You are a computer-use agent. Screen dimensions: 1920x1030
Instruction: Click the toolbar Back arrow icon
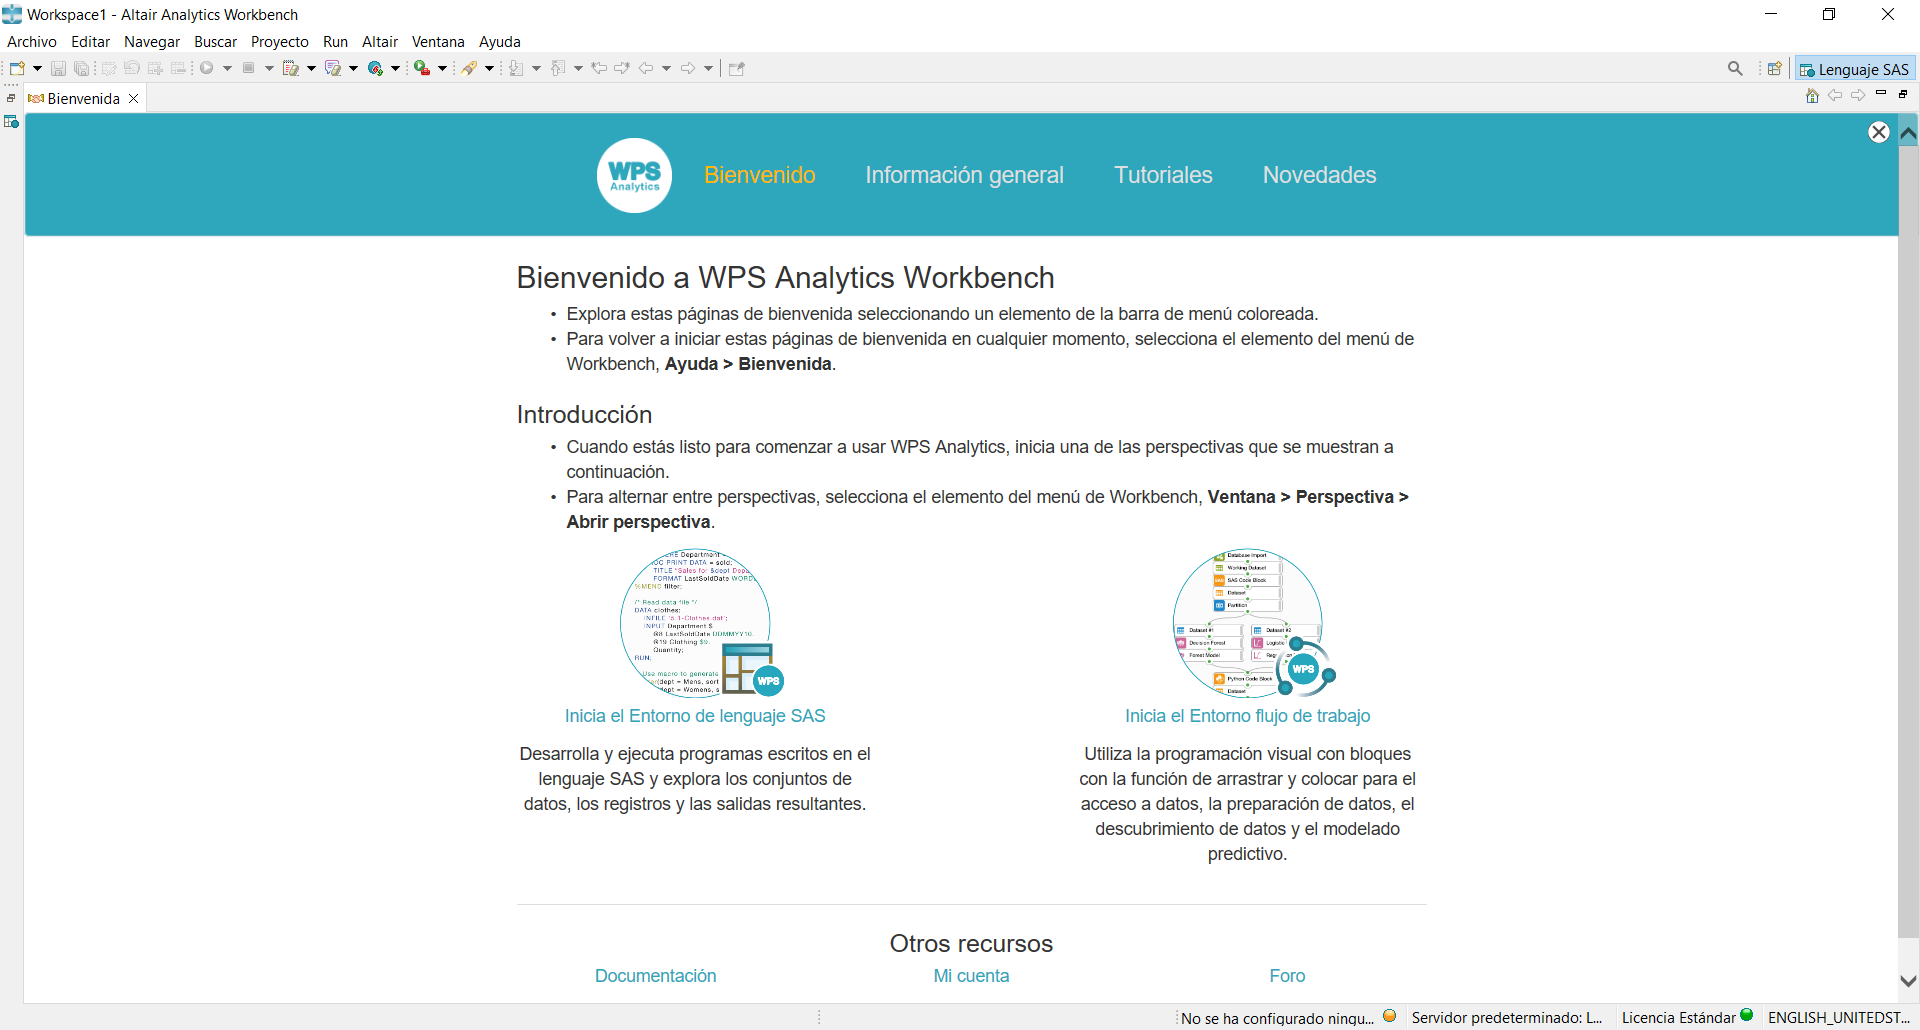coord(646,68)
